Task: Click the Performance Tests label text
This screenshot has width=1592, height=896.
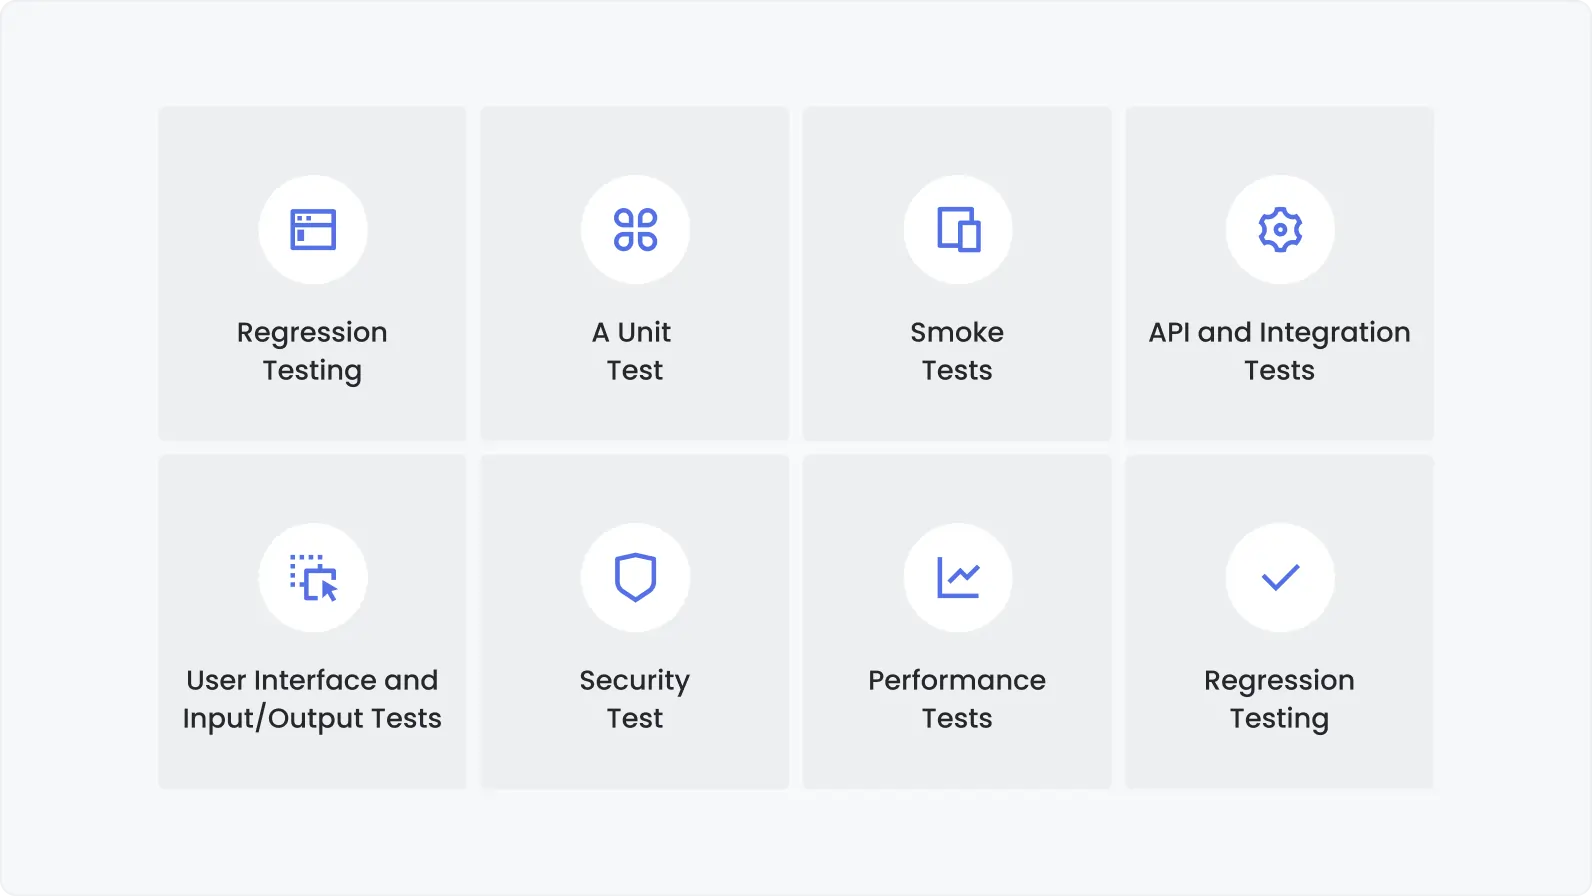Action: pyautogui.click(x=957, y=699)
